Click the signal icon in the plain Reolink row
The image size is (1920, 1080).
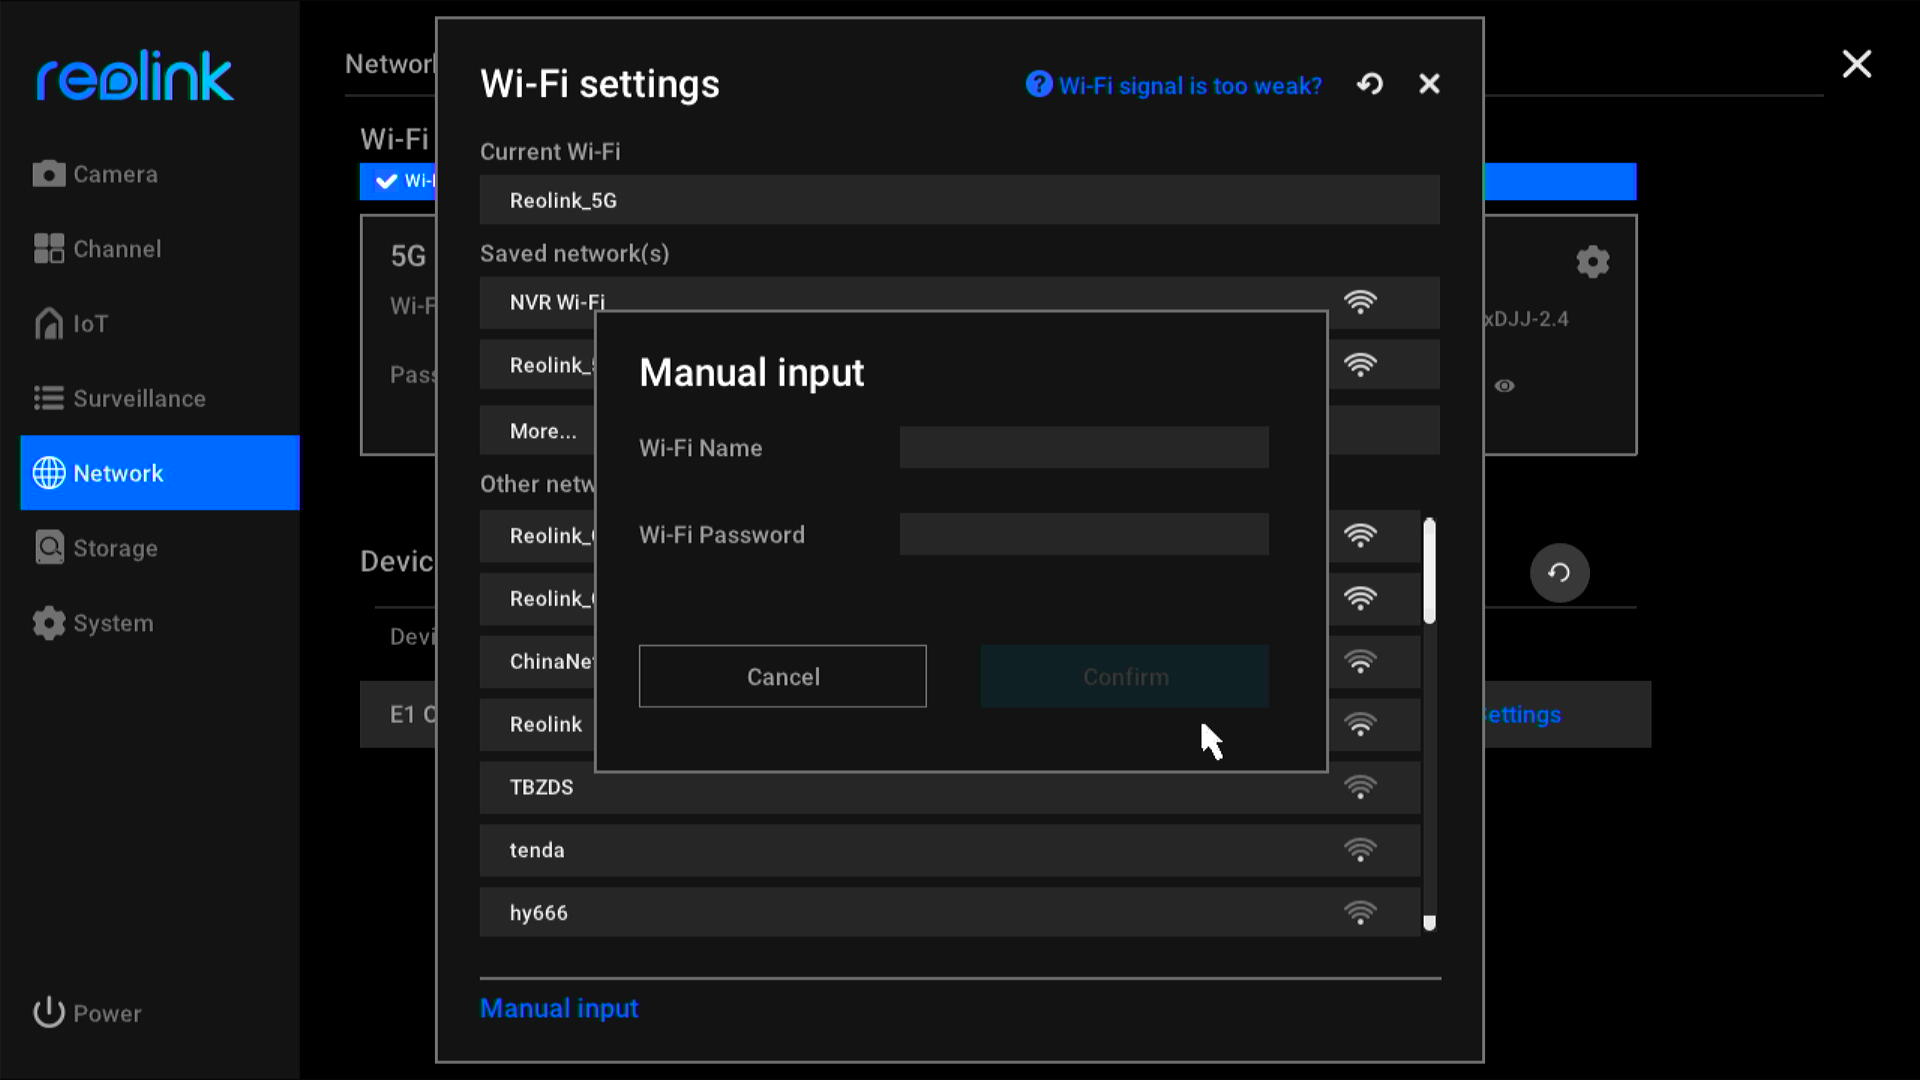click(x=1360, y=725)
